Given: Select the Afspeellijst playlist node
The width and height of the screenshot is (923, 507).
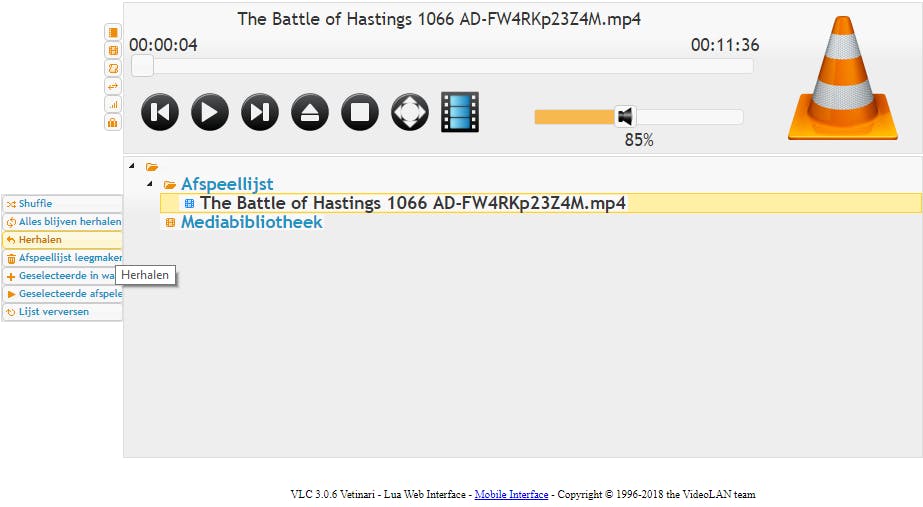Looking at the screenshot, I should 227,184.
